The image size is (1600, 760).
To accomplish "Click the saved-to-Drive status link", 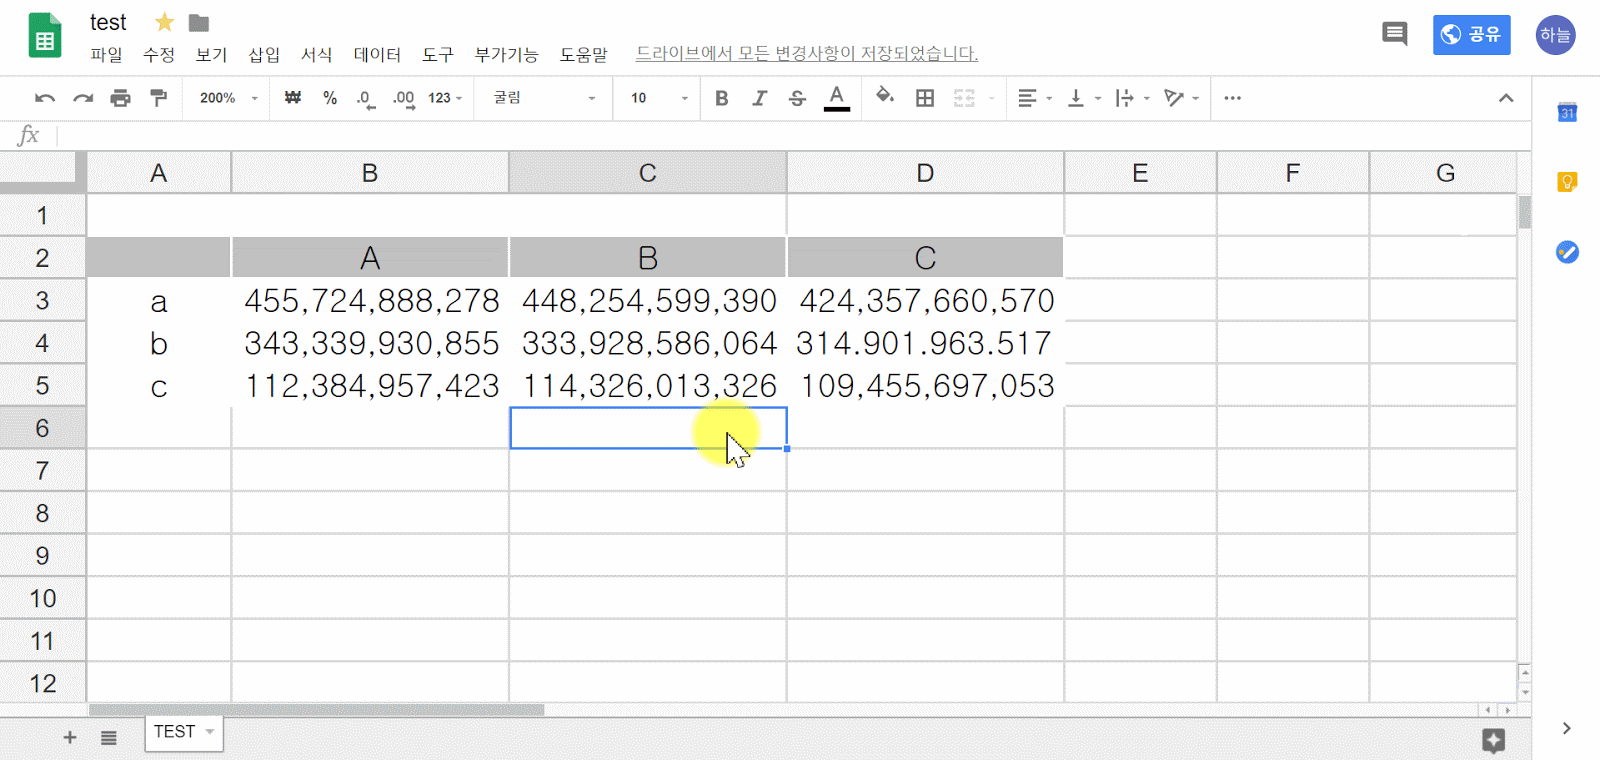I will click(807, 54).
